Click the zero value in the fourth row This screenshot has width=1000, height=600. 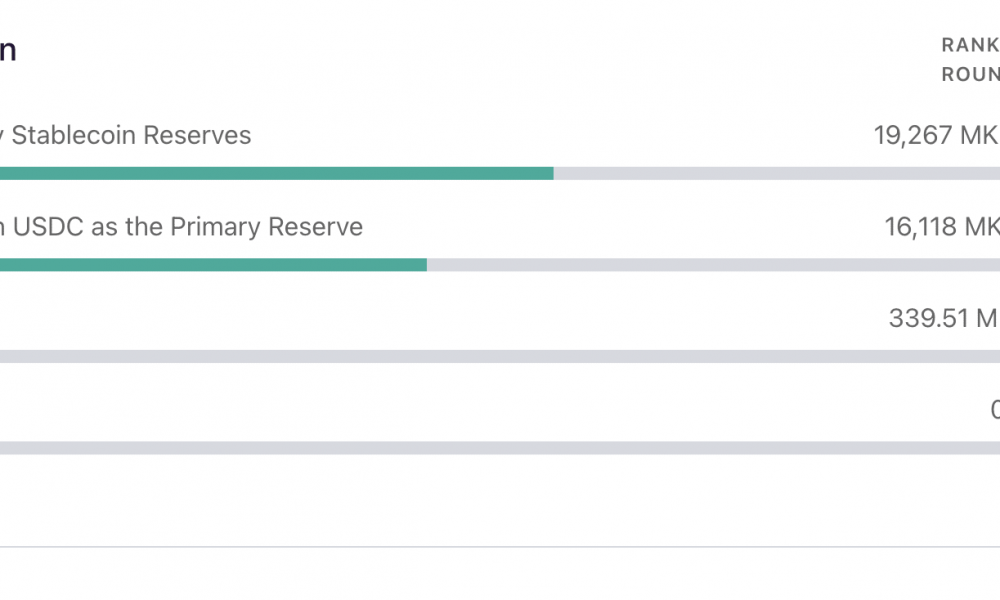point(995,409)
